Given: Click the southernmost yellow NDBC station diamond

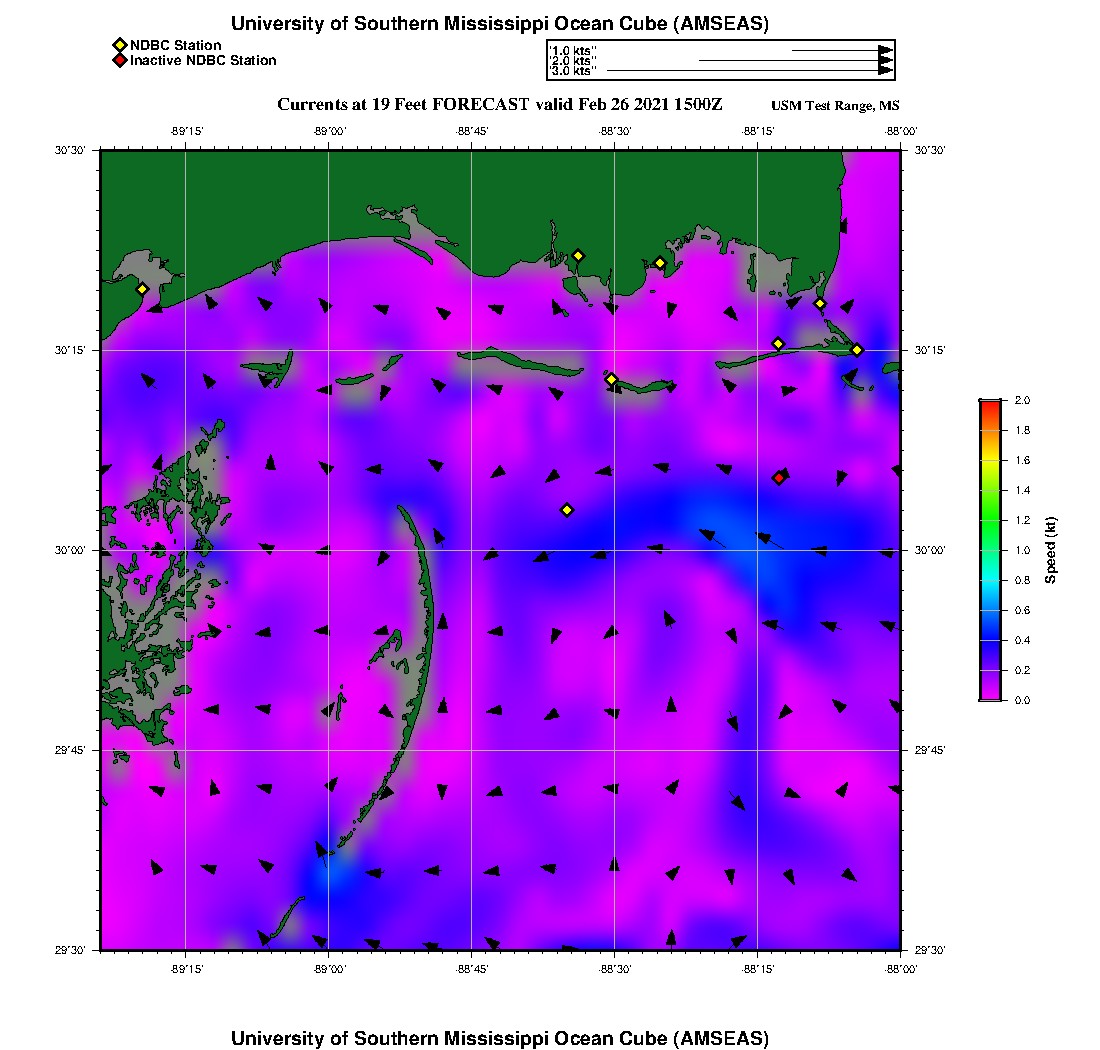Looking at the screenshot, I should point(567,510).
